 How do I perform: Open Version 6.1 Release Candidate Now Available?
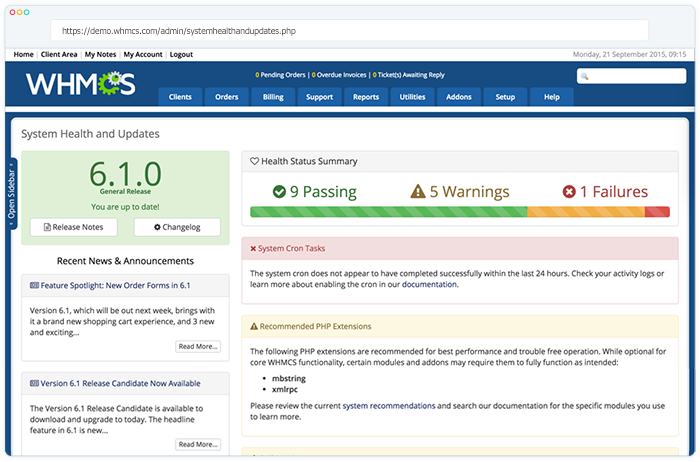point(121,383)
